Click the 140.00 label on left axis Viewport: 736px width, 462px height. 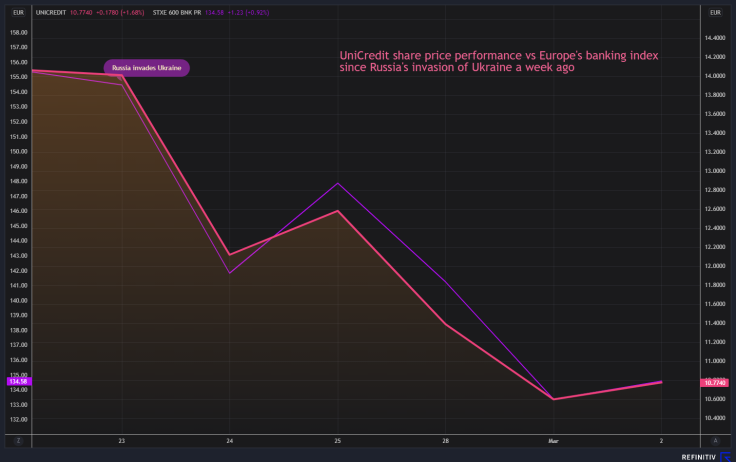pos(19,300)
